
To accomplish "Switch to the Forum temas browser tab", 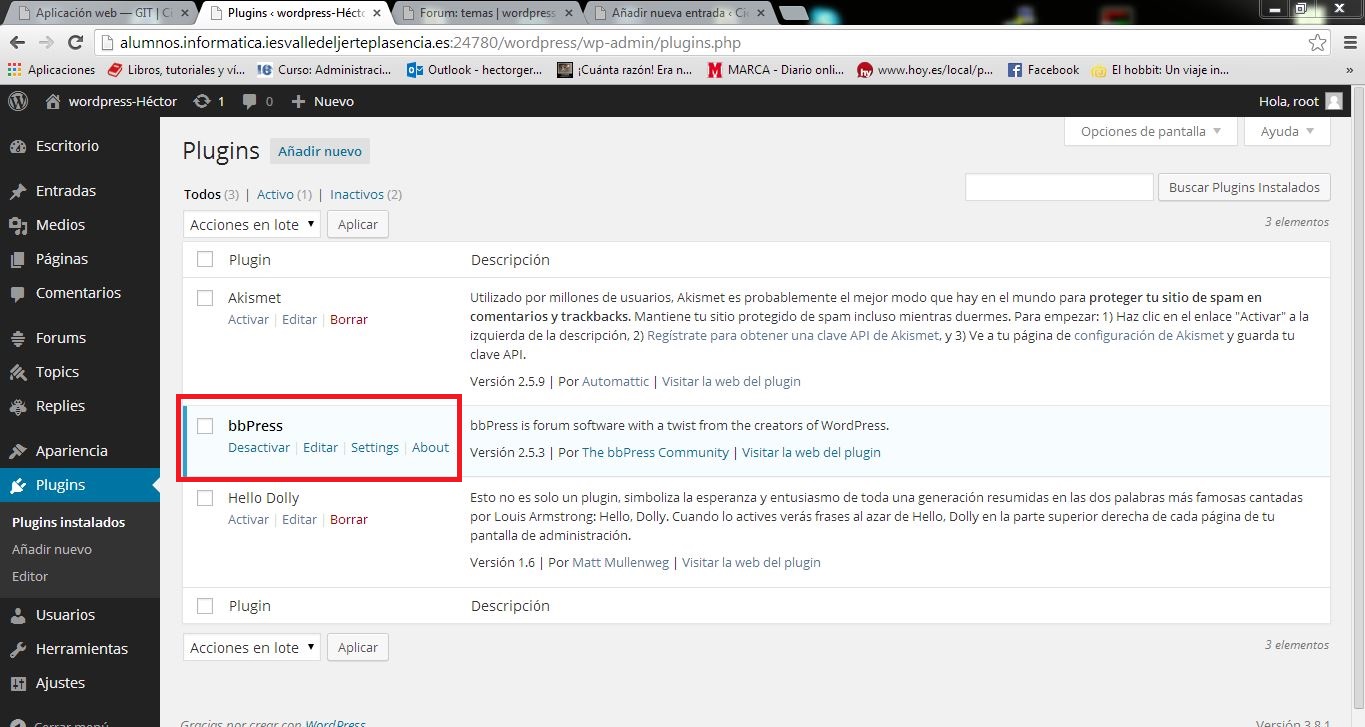I will [x=486, y=13].
